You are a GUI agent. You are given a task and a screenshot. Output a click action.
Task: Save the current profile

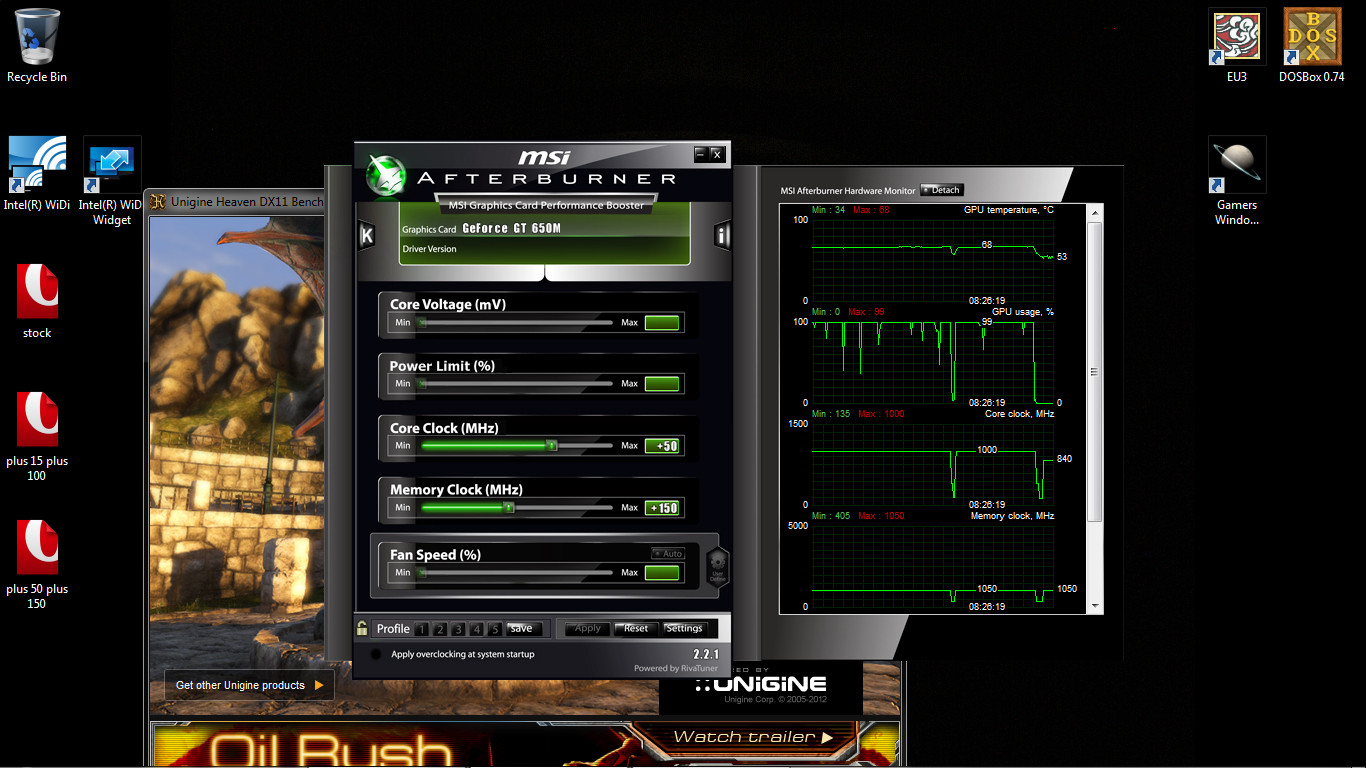(524, 629)
